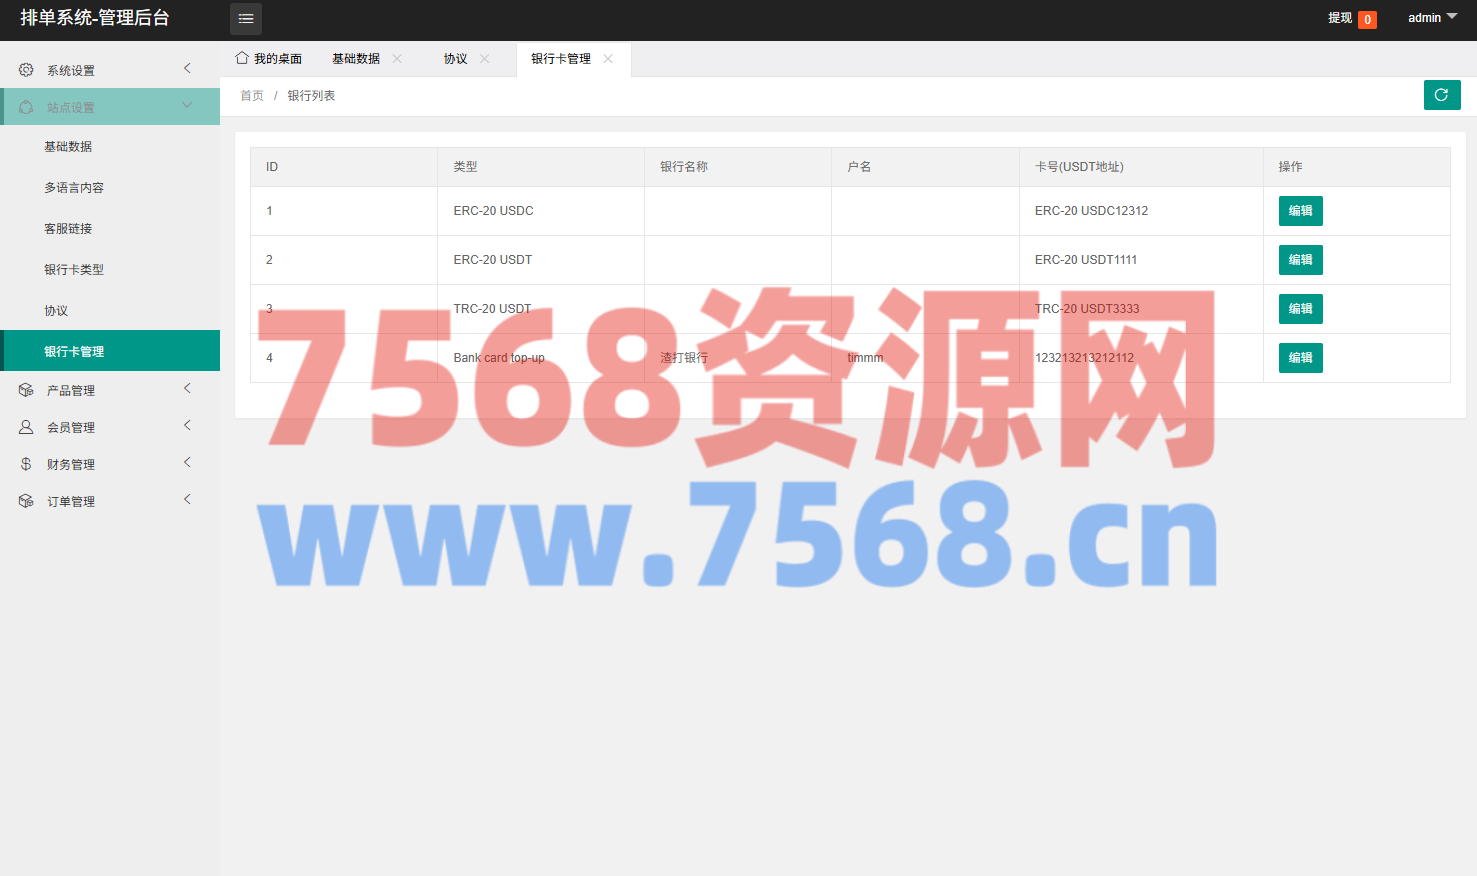Viewport: 1477px width, 876px height.
Task: Click the 产品管理 cube icon
Action: pos(26,390)
